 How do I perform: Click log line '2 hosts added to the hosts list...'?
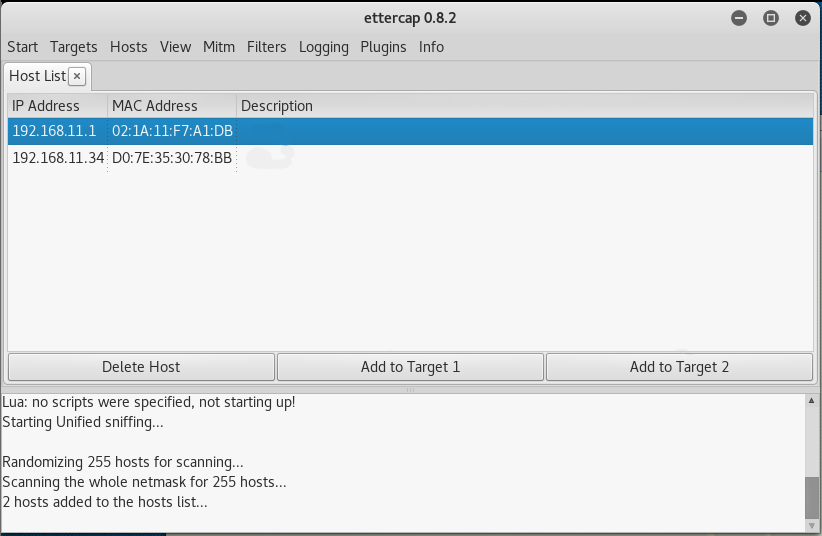click(105, 502)
